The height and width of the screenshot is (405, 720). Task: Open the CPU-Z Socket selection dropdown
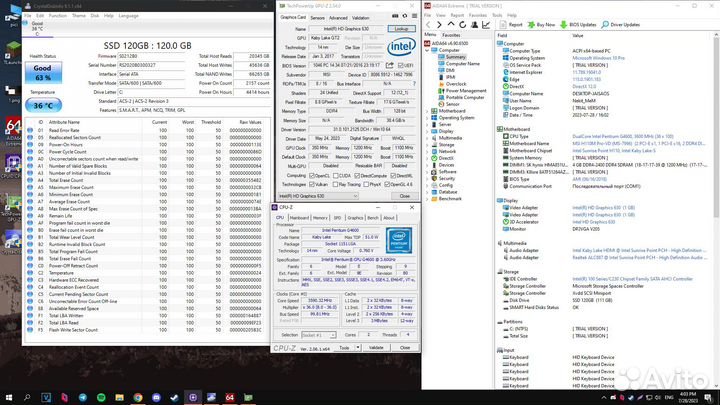point(319,335)
